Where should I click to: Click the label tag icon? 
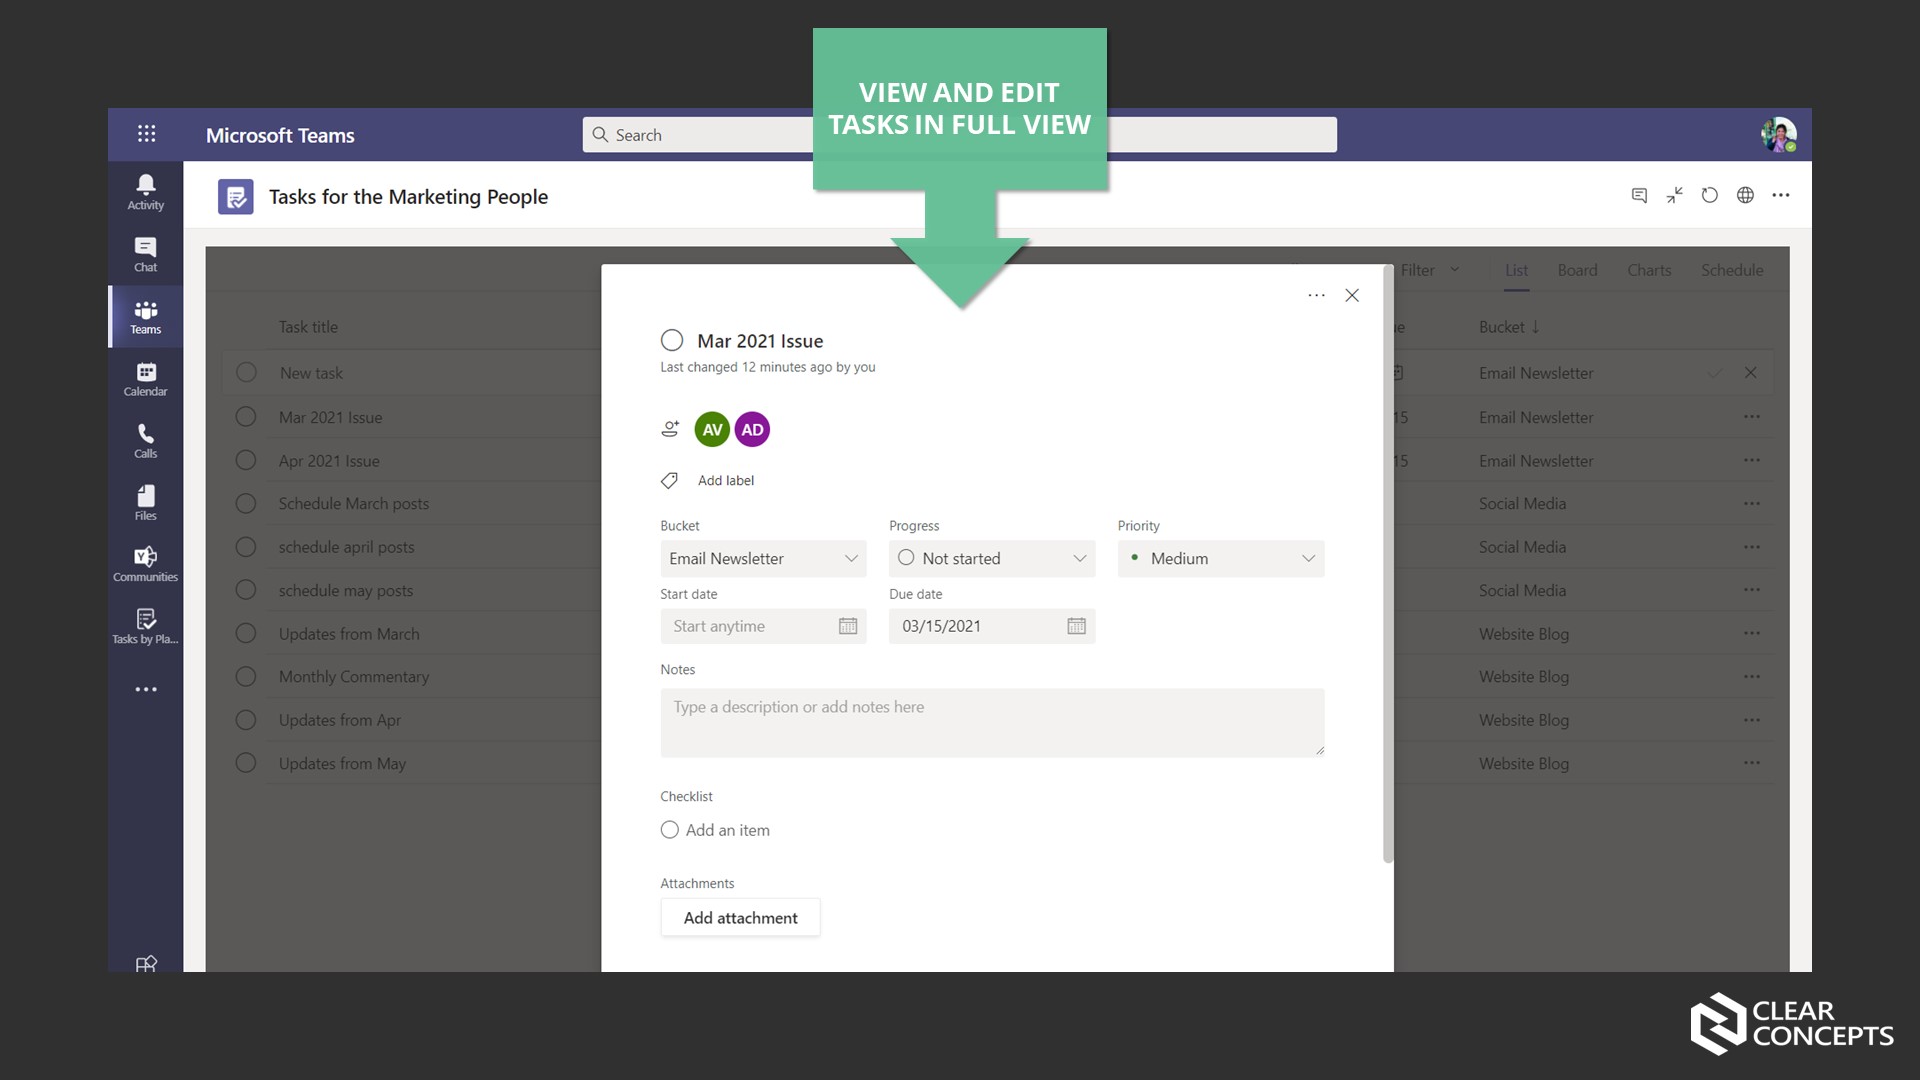(x=669, y=481)
